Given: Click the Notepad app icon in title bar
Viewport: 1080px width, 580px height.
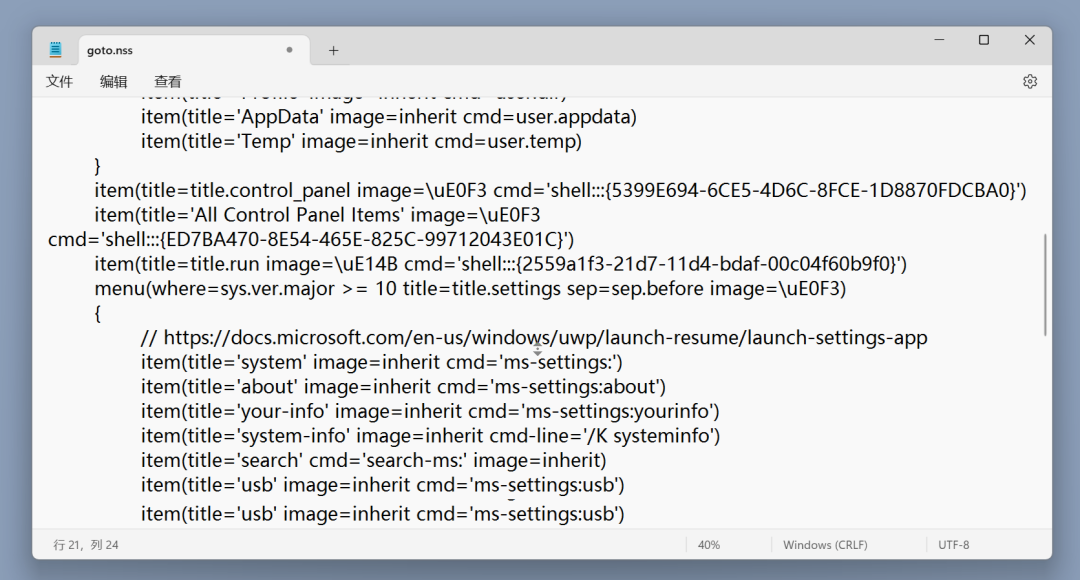Looking at the screenshot, I should [x=56, y=50].
